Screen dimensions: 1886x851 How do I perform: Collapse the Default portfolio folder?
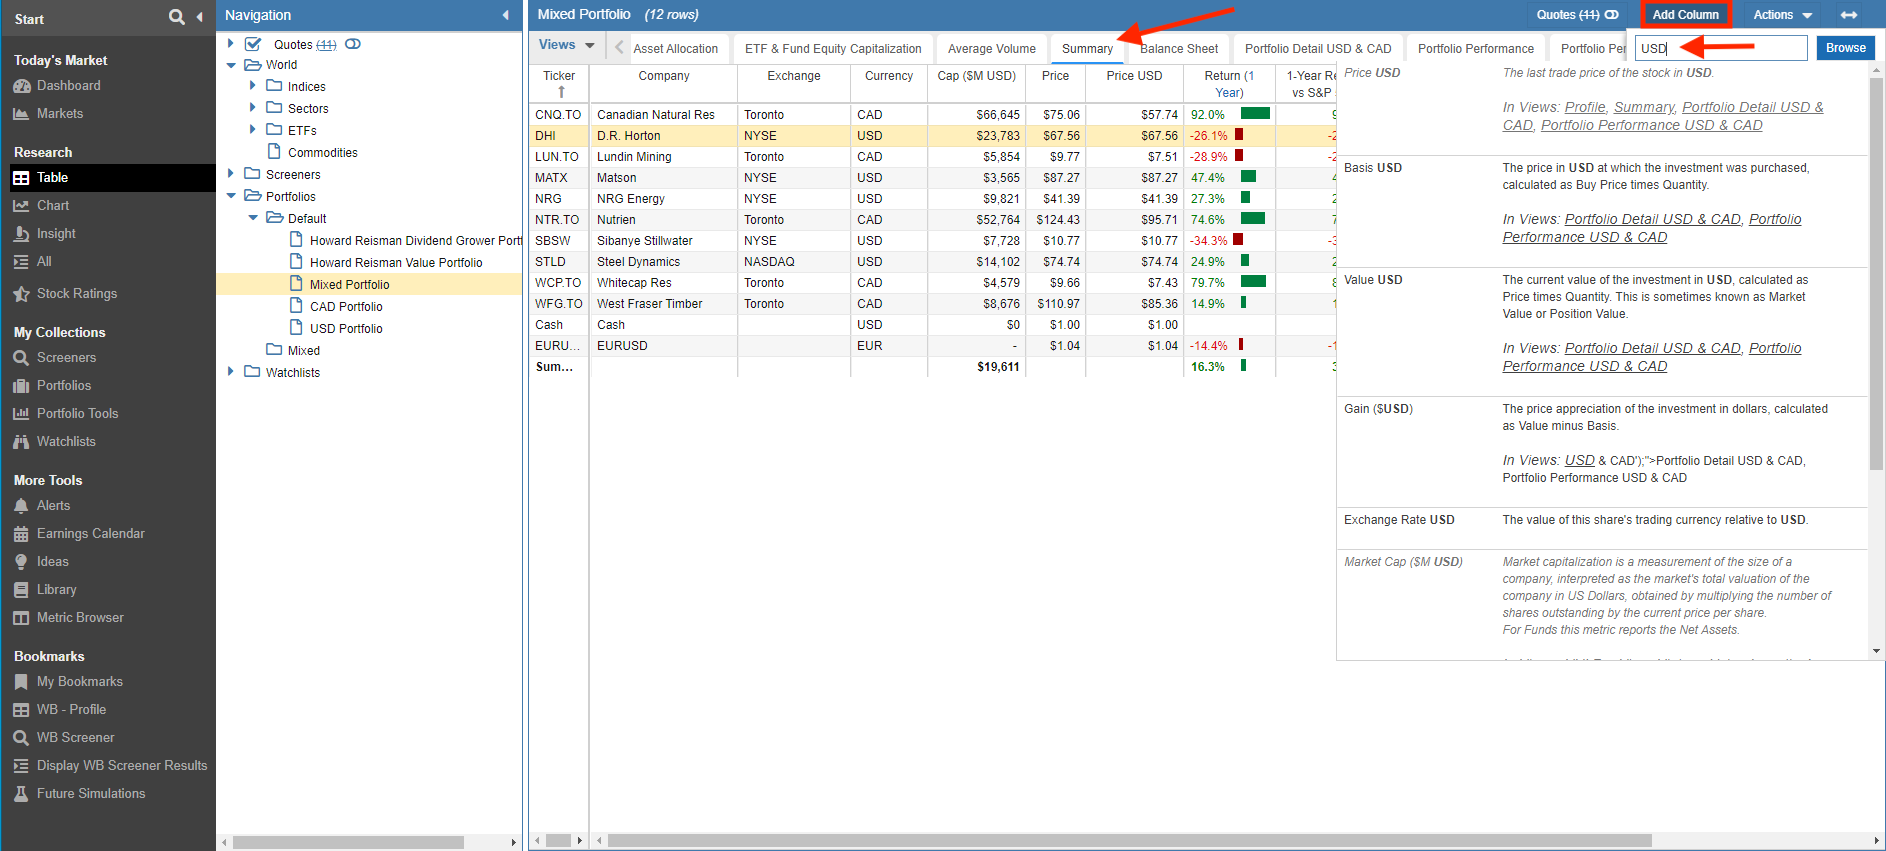pos(253,218)
